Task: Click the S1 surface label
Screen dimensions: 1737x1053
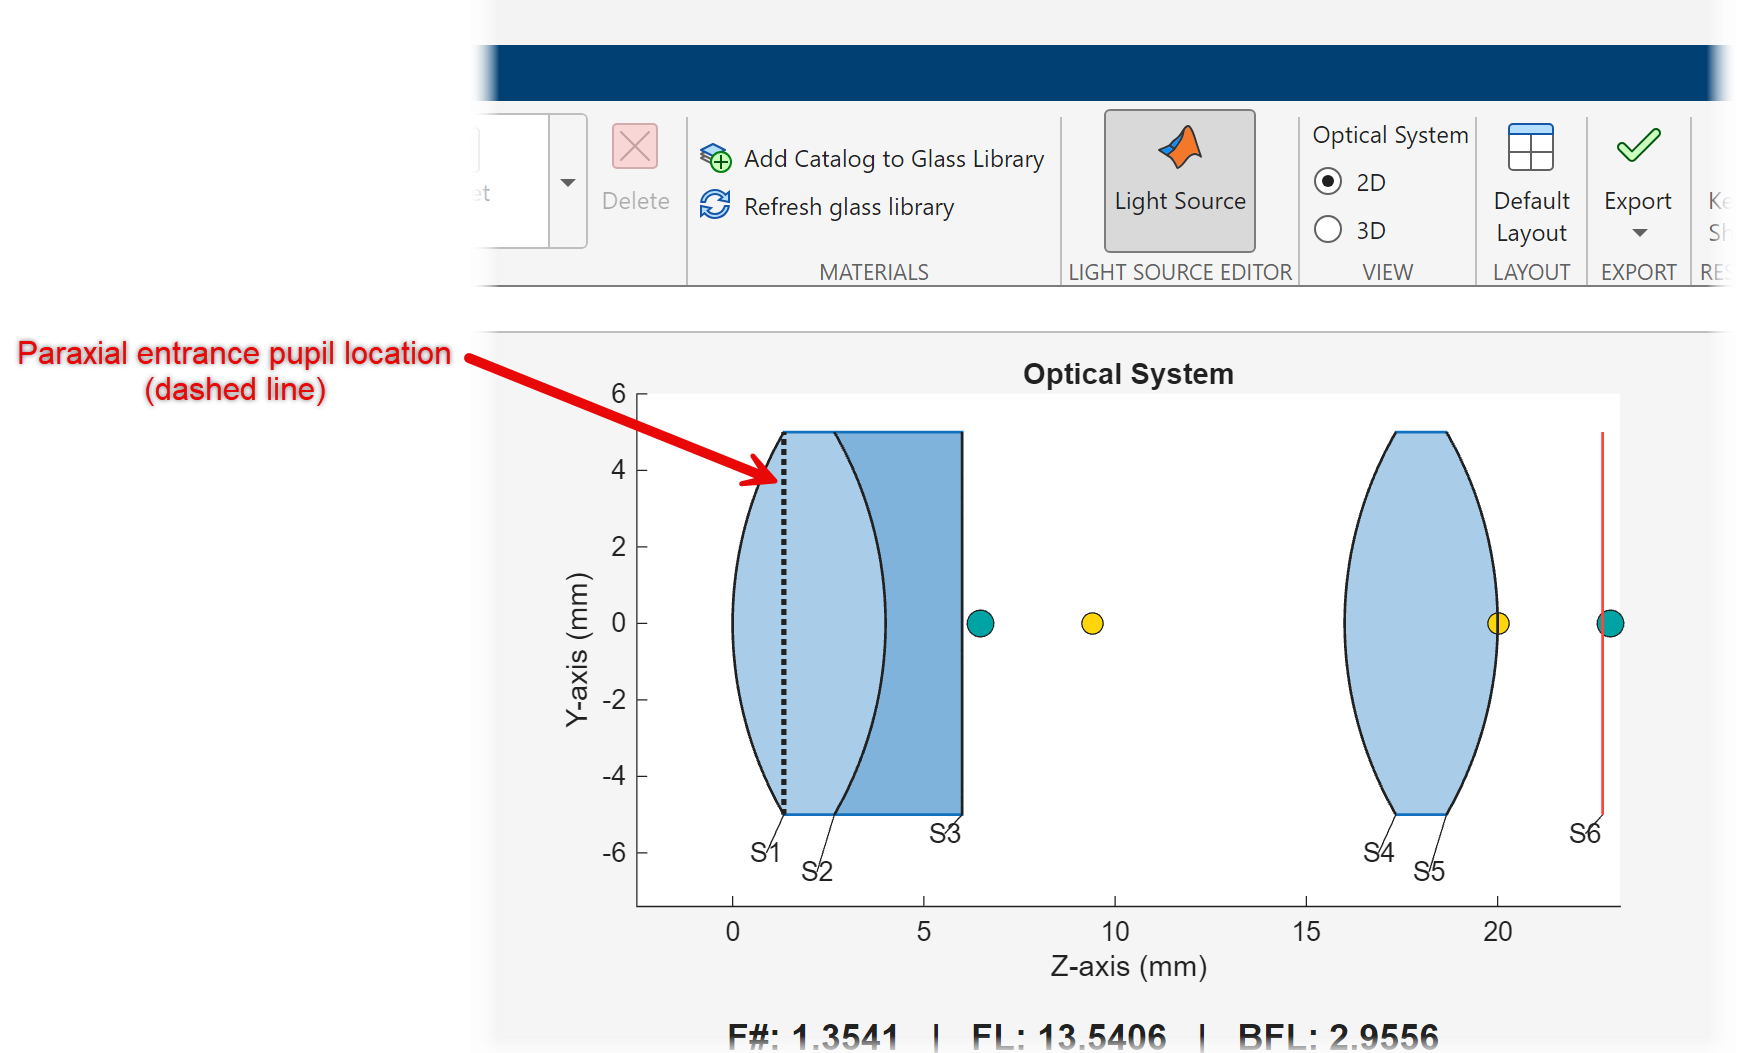Action: [x=766, y=851]
